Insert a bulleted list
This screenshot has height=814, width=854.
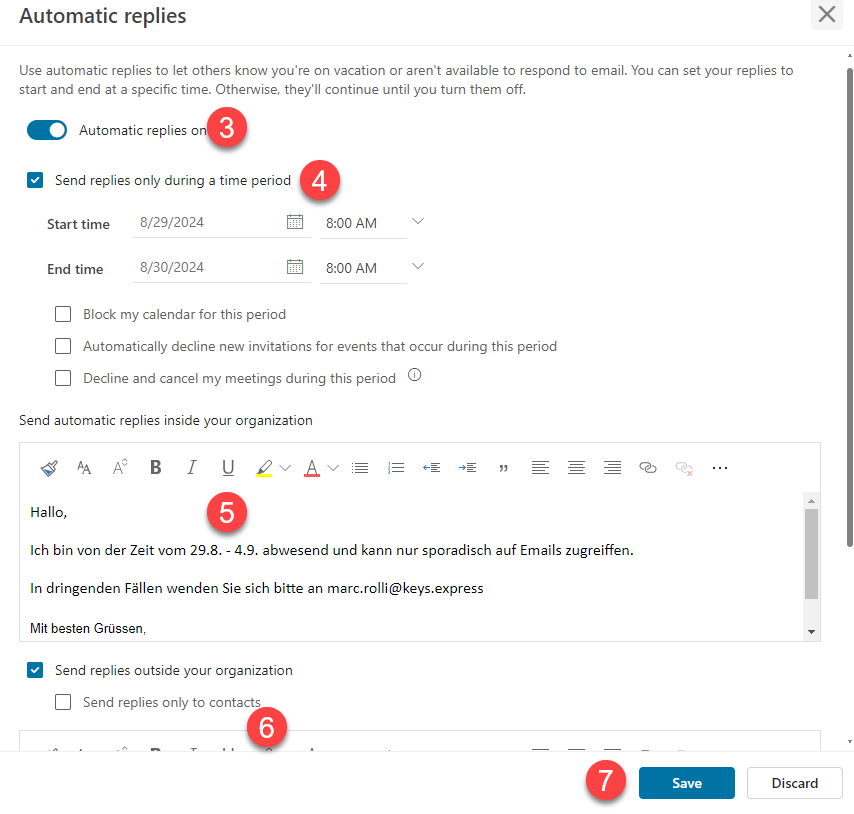(360, 467)
